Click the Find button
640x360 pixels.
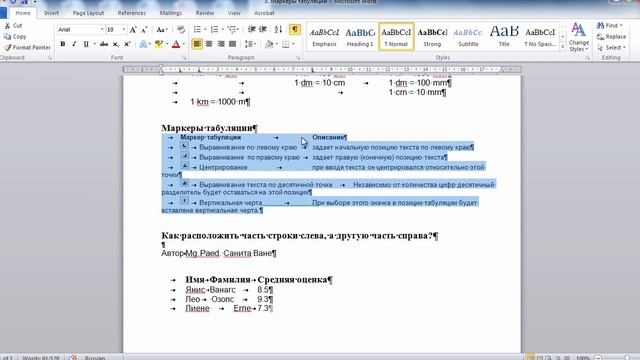pos(610,25)
